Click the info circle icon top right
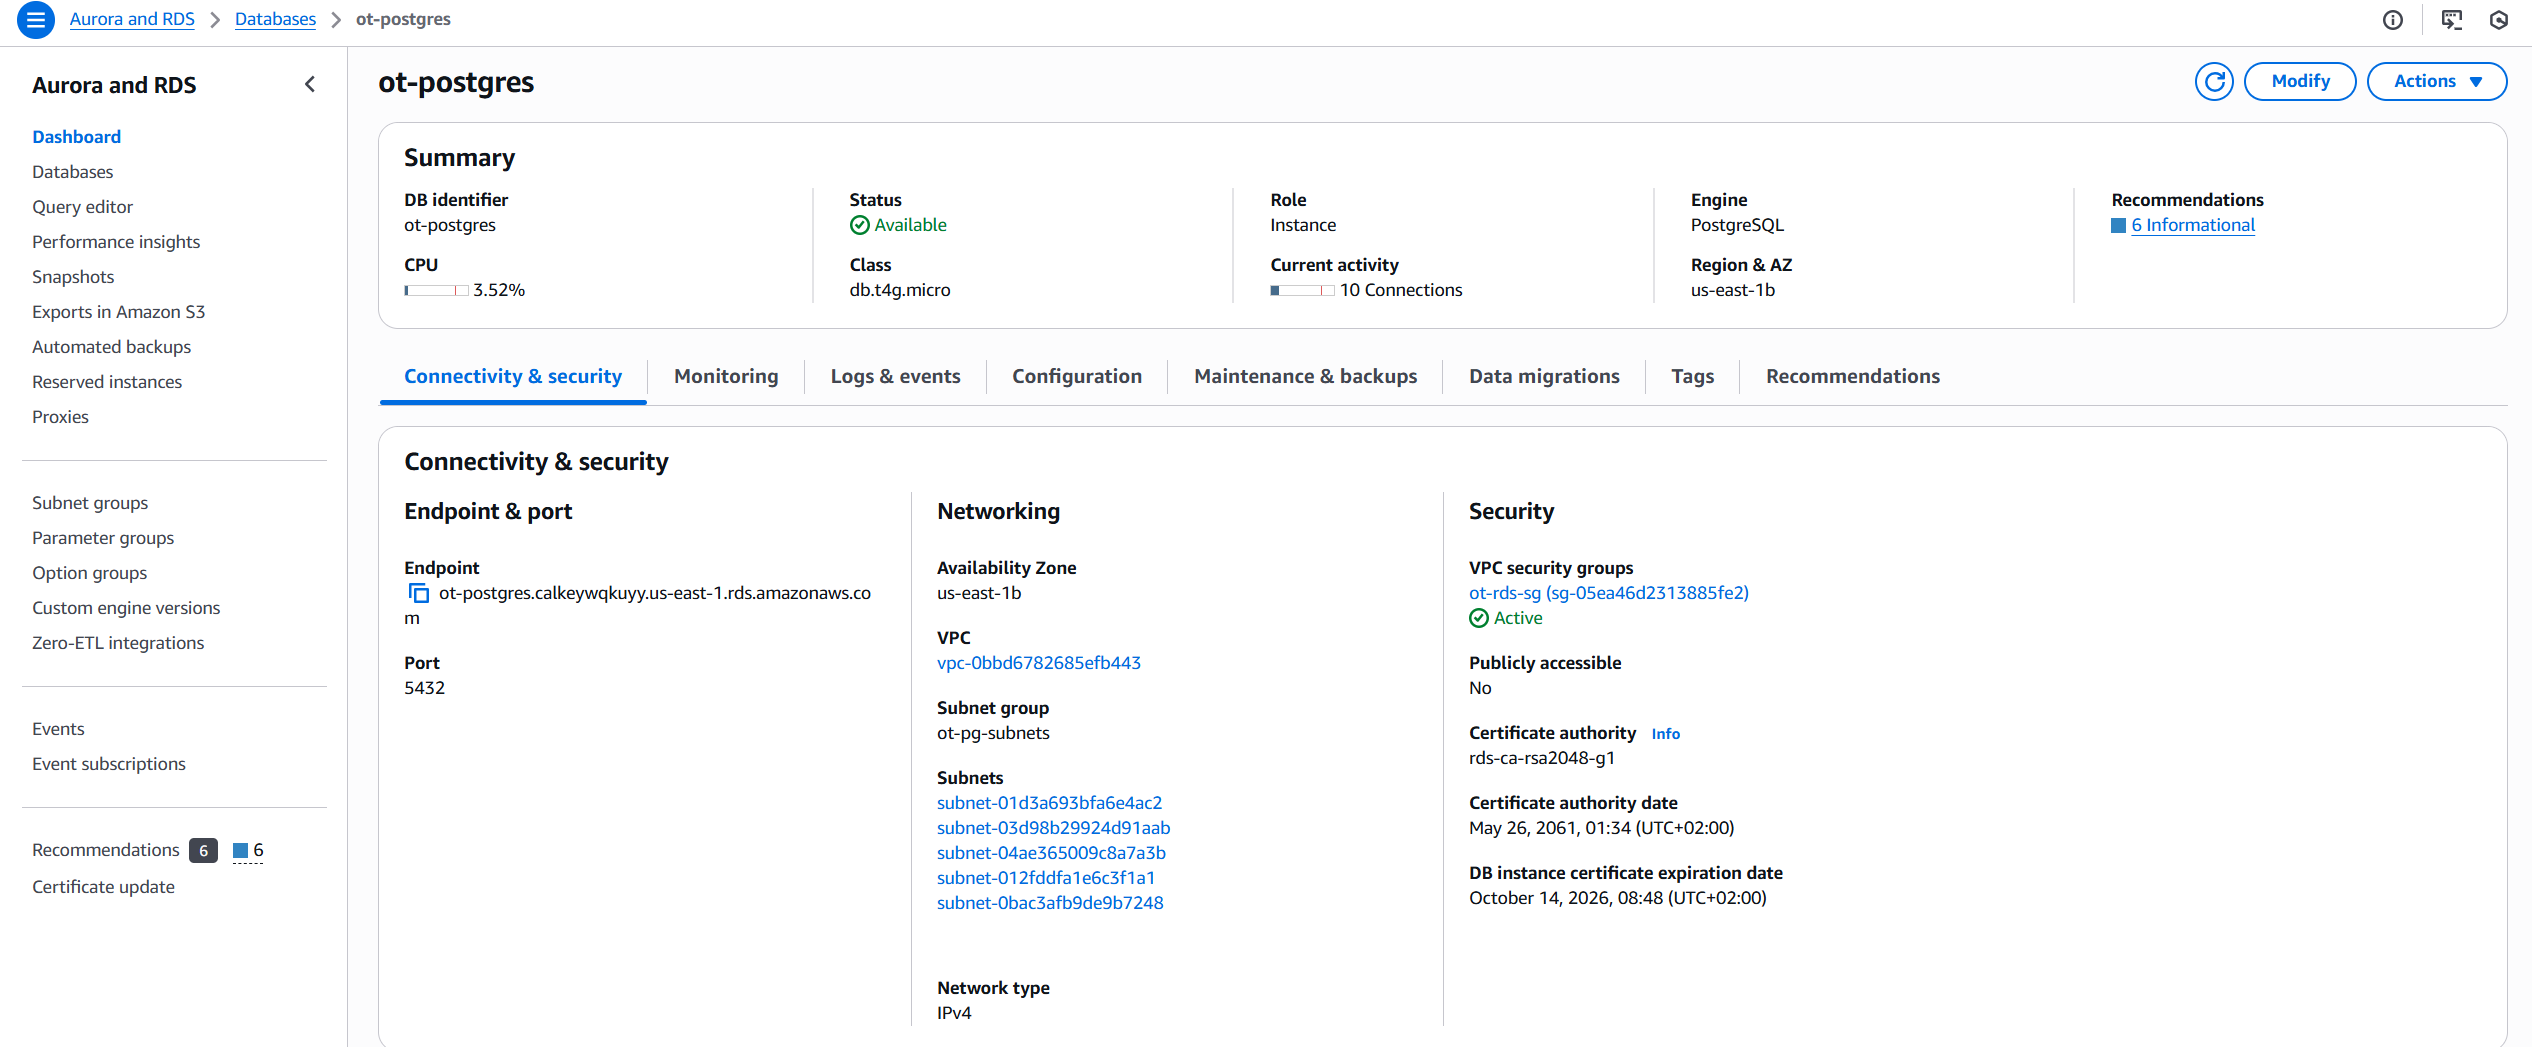Screen dimensions: 2532x1047 tap(2393, 20)
